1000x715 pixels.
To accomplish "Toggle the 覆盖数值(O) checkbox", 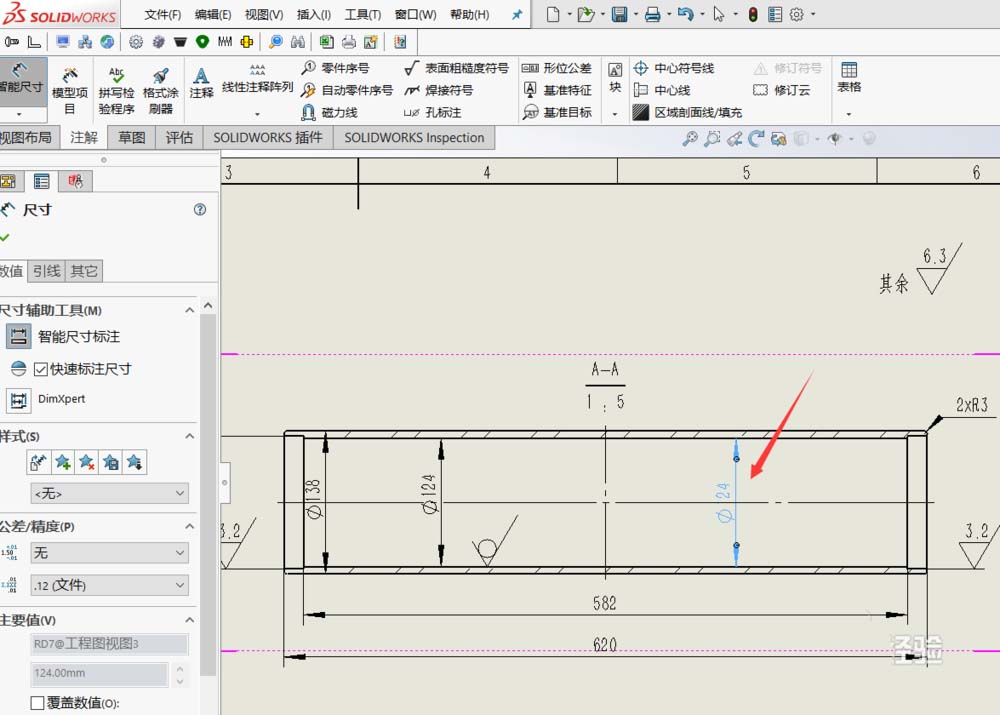I will 37,703.
